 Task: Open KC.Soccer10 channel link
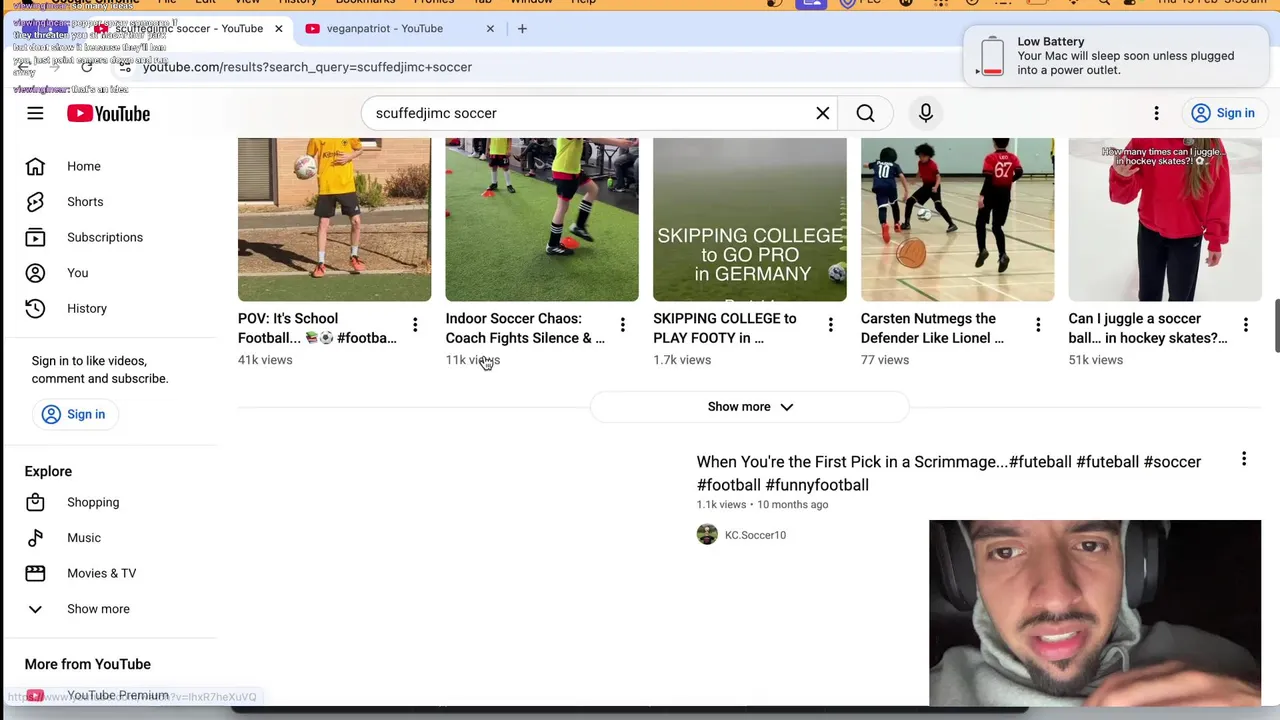coord(755,535)
